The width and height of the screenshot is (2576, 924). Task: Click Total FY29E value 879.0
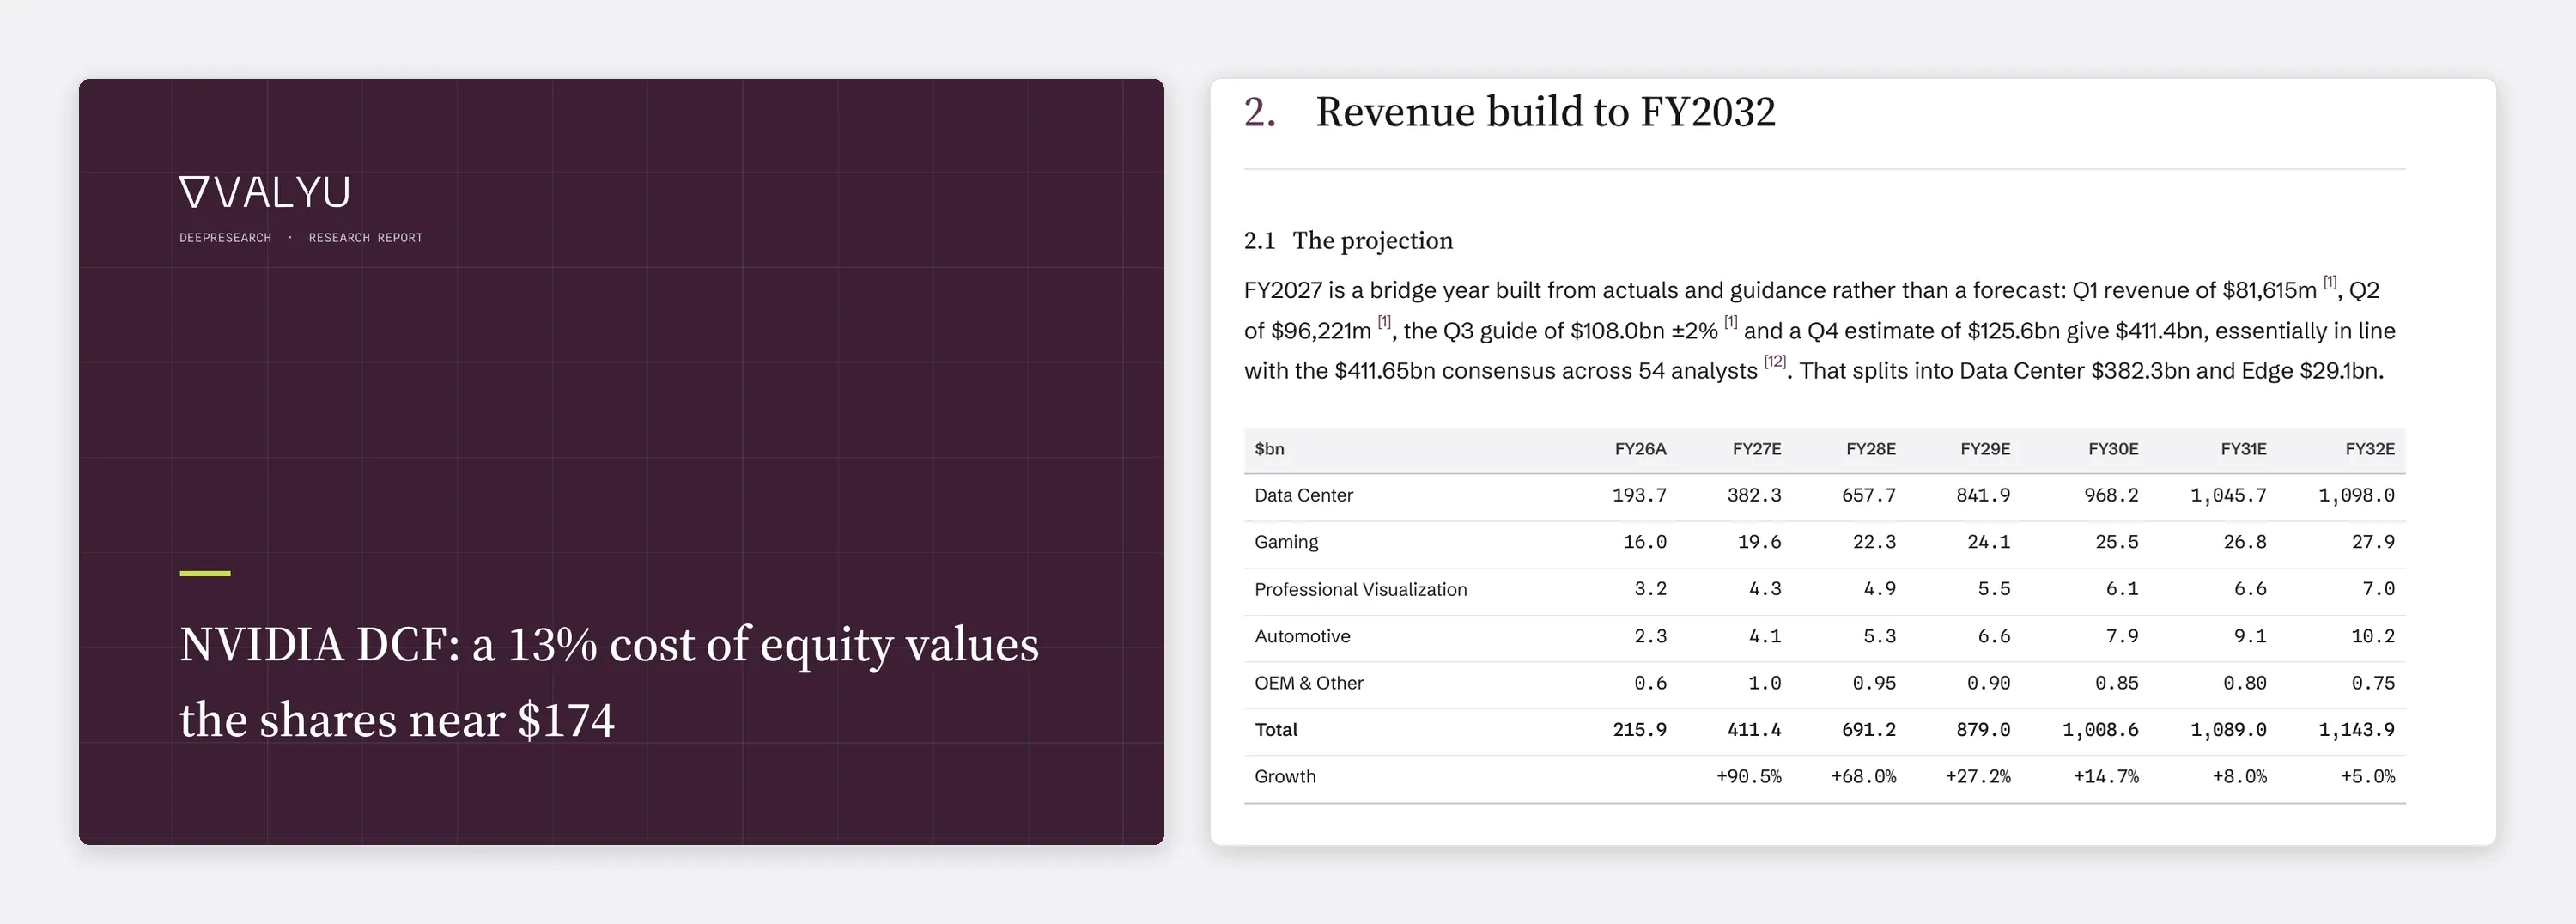[1983, 730]
